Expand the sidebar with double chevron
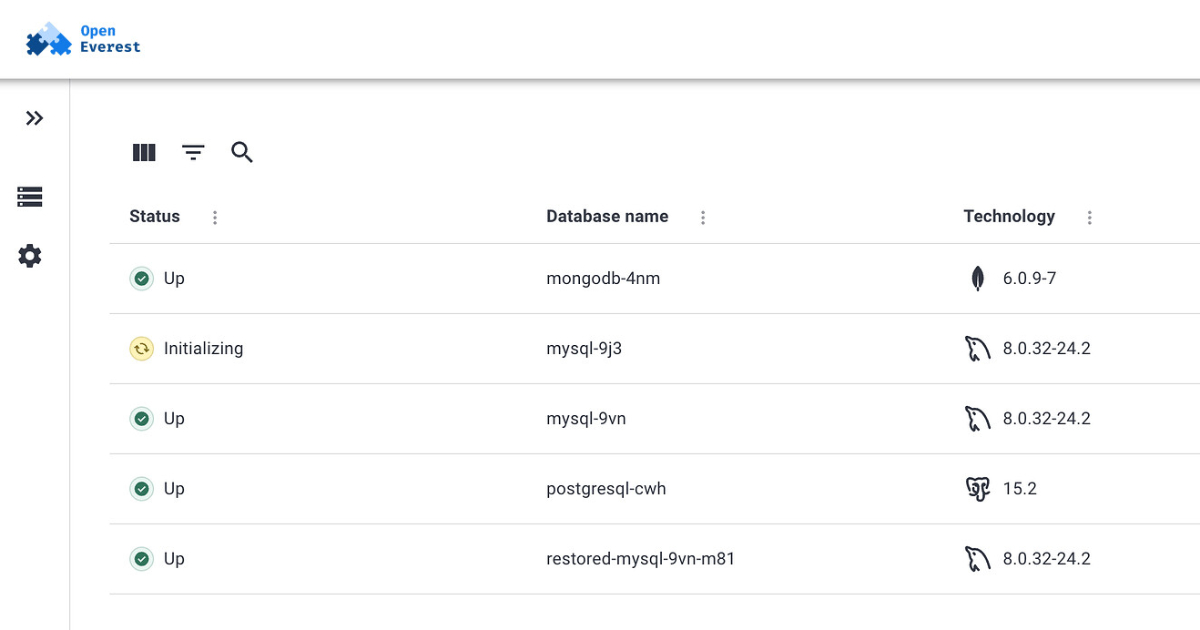This screenshot has width=1200, height=630. click(35, 118)
